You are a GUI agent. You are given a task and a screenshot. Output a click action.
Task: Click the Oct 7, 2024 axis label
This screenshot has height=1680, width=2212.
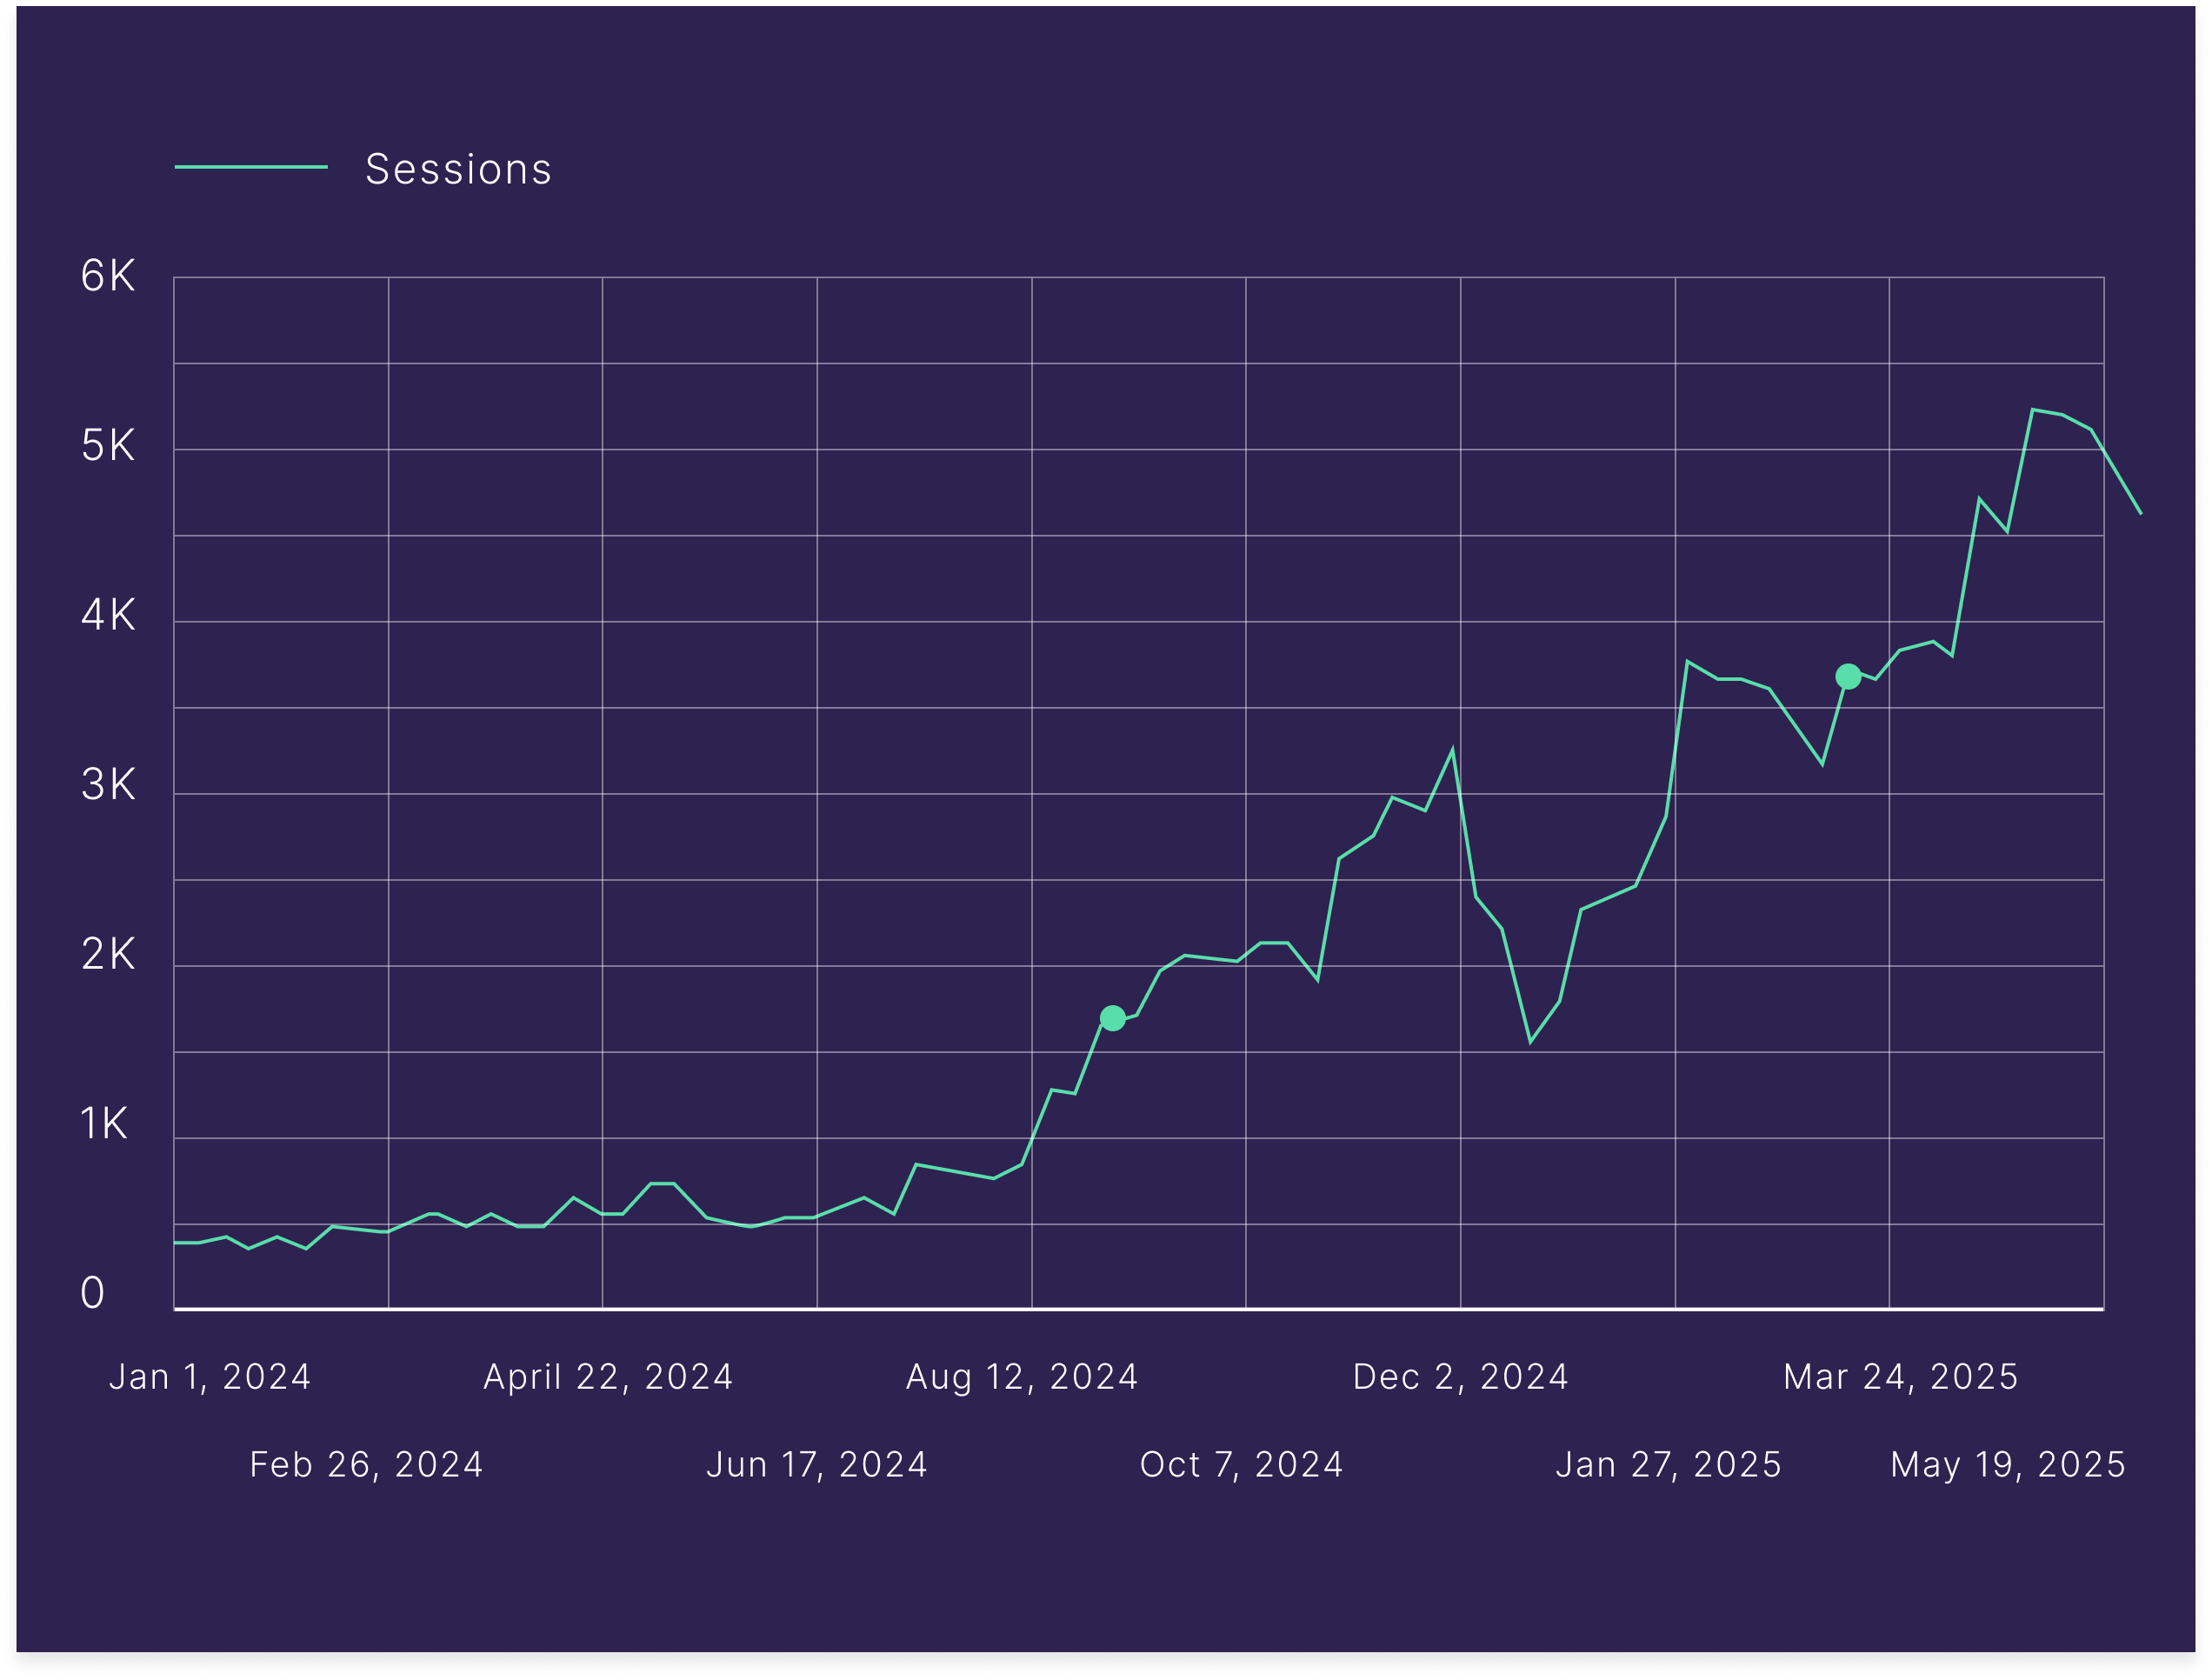coord(1242,1465)
